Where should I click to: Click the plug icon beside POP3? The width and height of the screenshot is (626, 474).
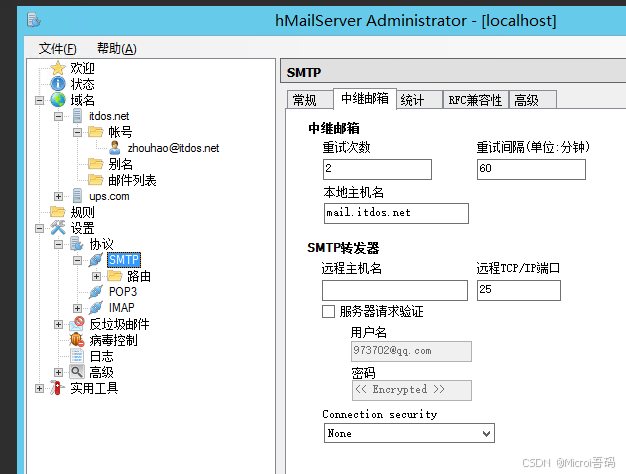click(96, 292)
